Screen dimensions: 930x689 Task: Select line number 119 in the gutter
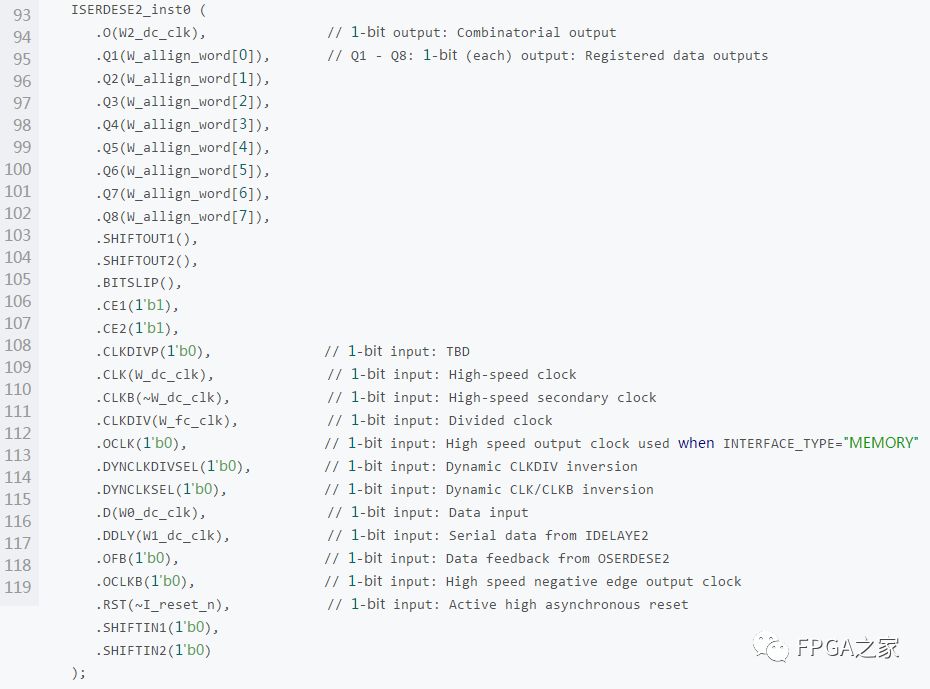click(x=18, y=587)
